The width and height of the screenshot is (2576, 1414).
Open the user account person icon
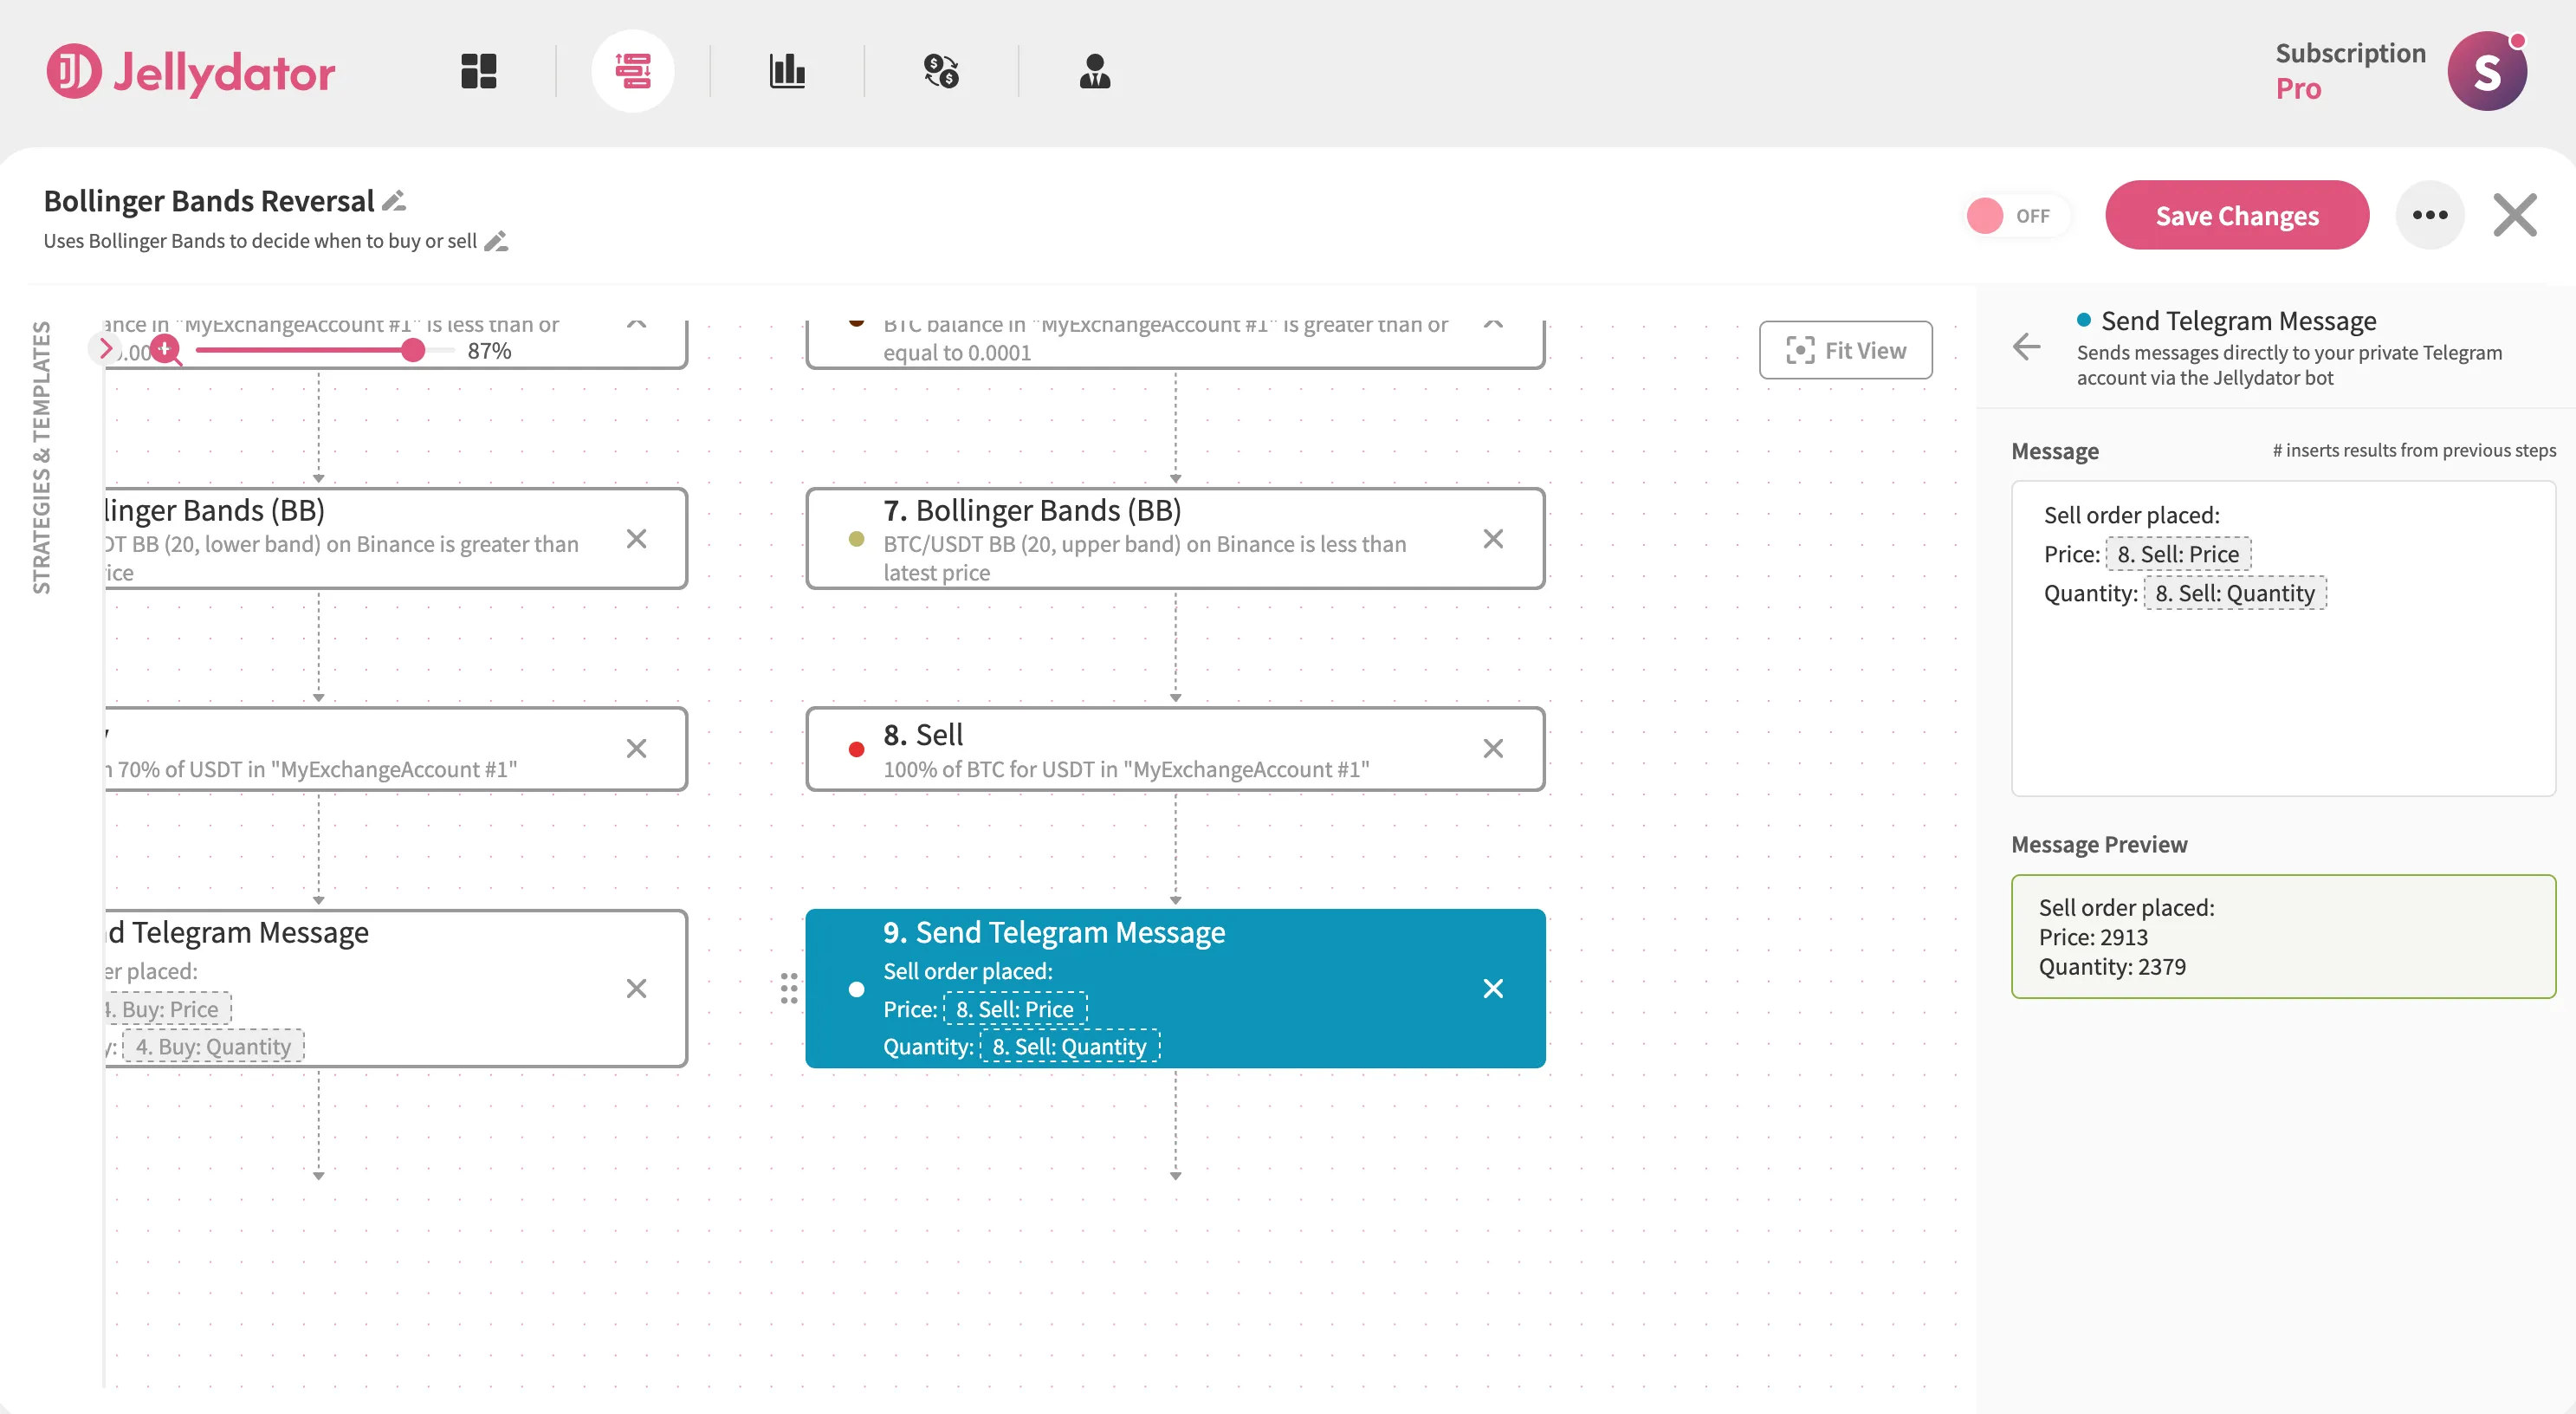1095,71
